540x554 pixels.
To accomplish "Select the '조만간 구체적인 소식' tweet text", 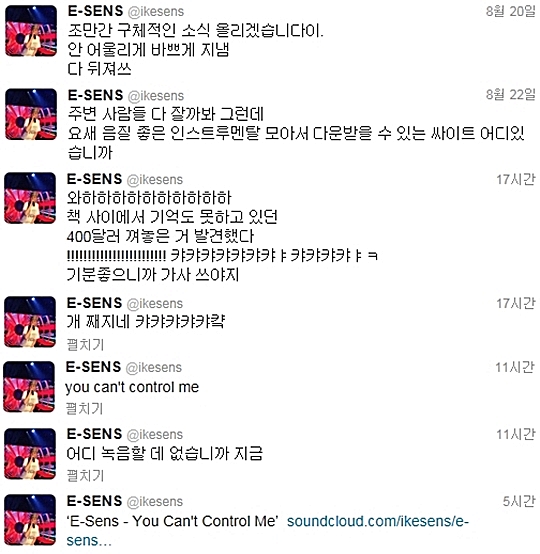I will [195, 49].
